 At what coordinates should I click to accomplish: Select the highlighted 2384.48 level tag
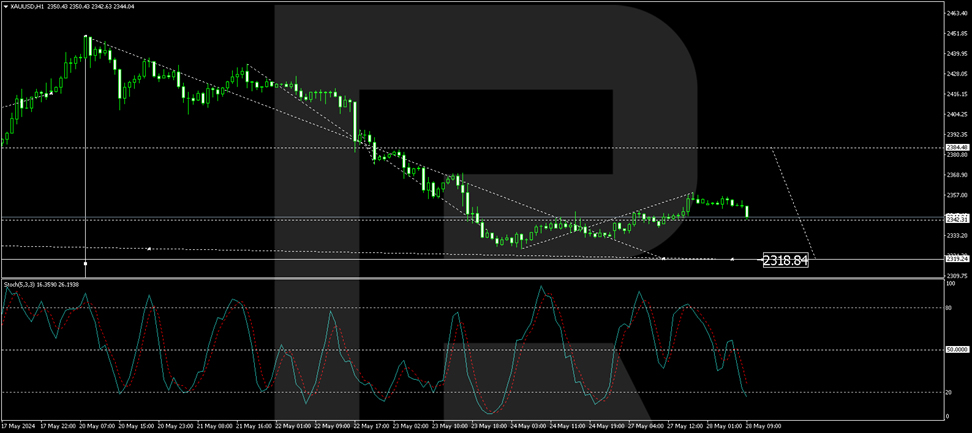[957, 147]
